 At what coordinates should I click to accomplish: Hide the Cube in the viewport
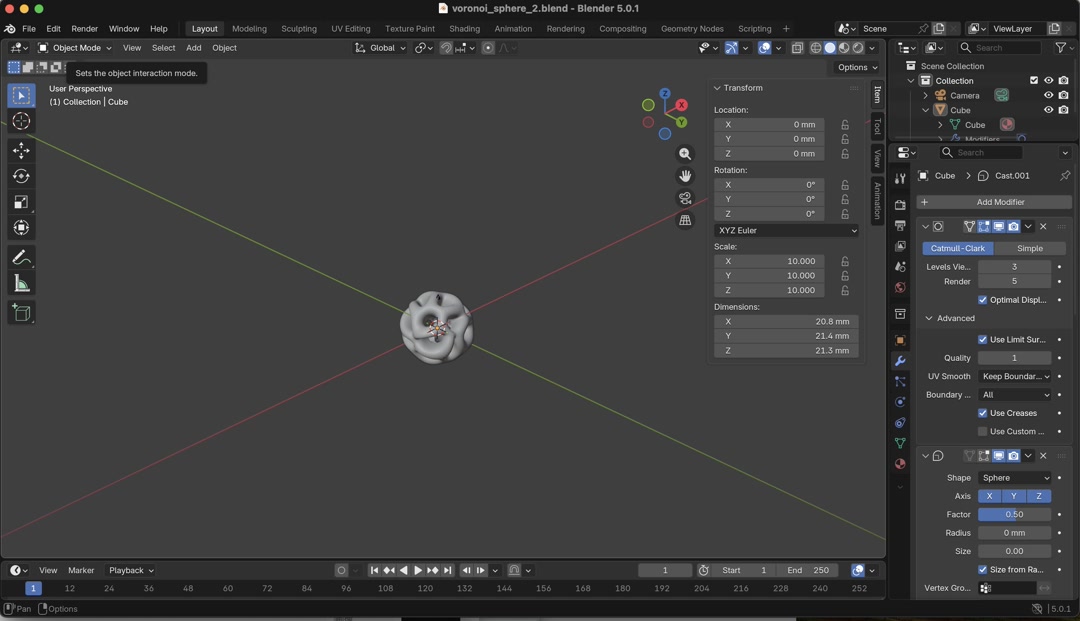(1048, 109)
